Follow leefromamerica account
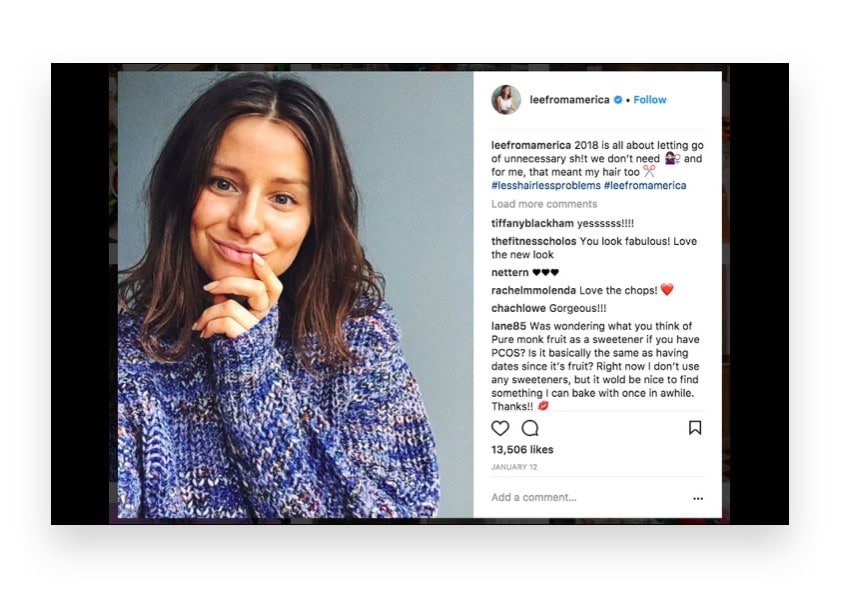 click(x=650, y=100)
